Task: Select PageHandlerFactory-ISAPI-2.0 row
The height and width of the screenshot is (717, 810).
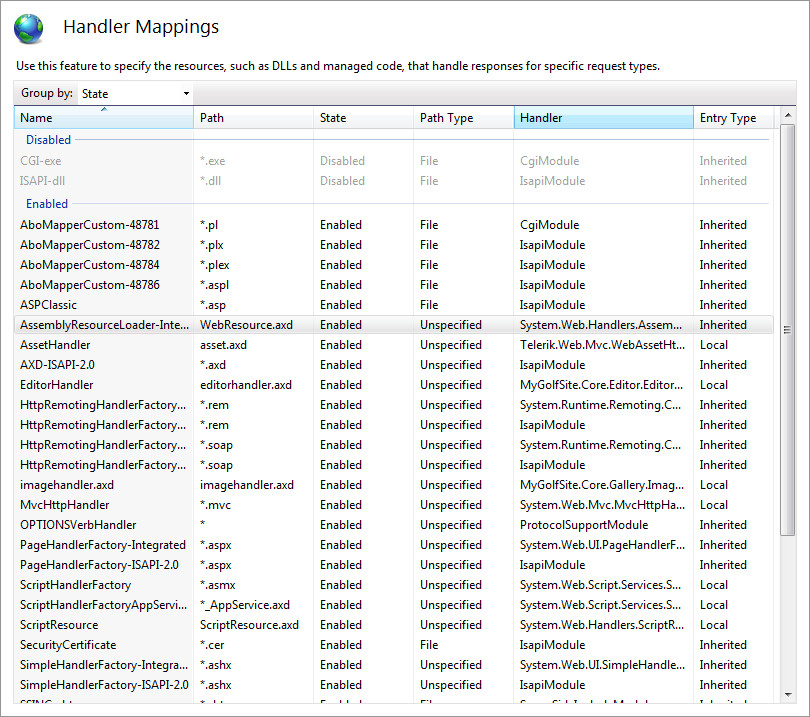Action: 394,565
